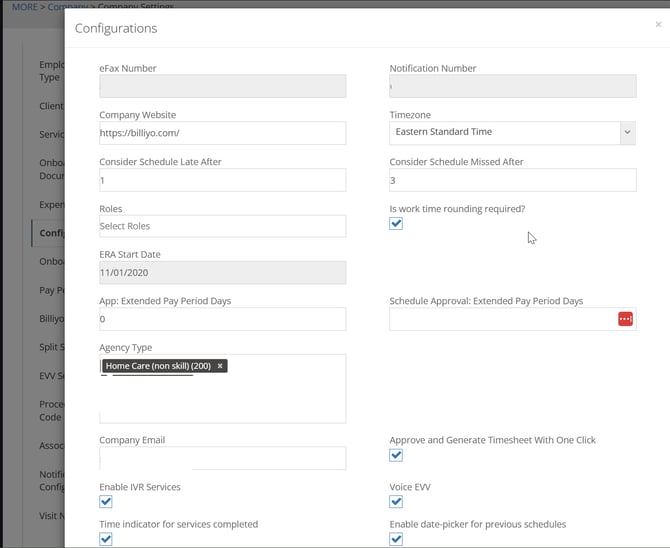Click the red icon in Schedule Approval field
The image size is (670, 548).
[x=625, y=319]
